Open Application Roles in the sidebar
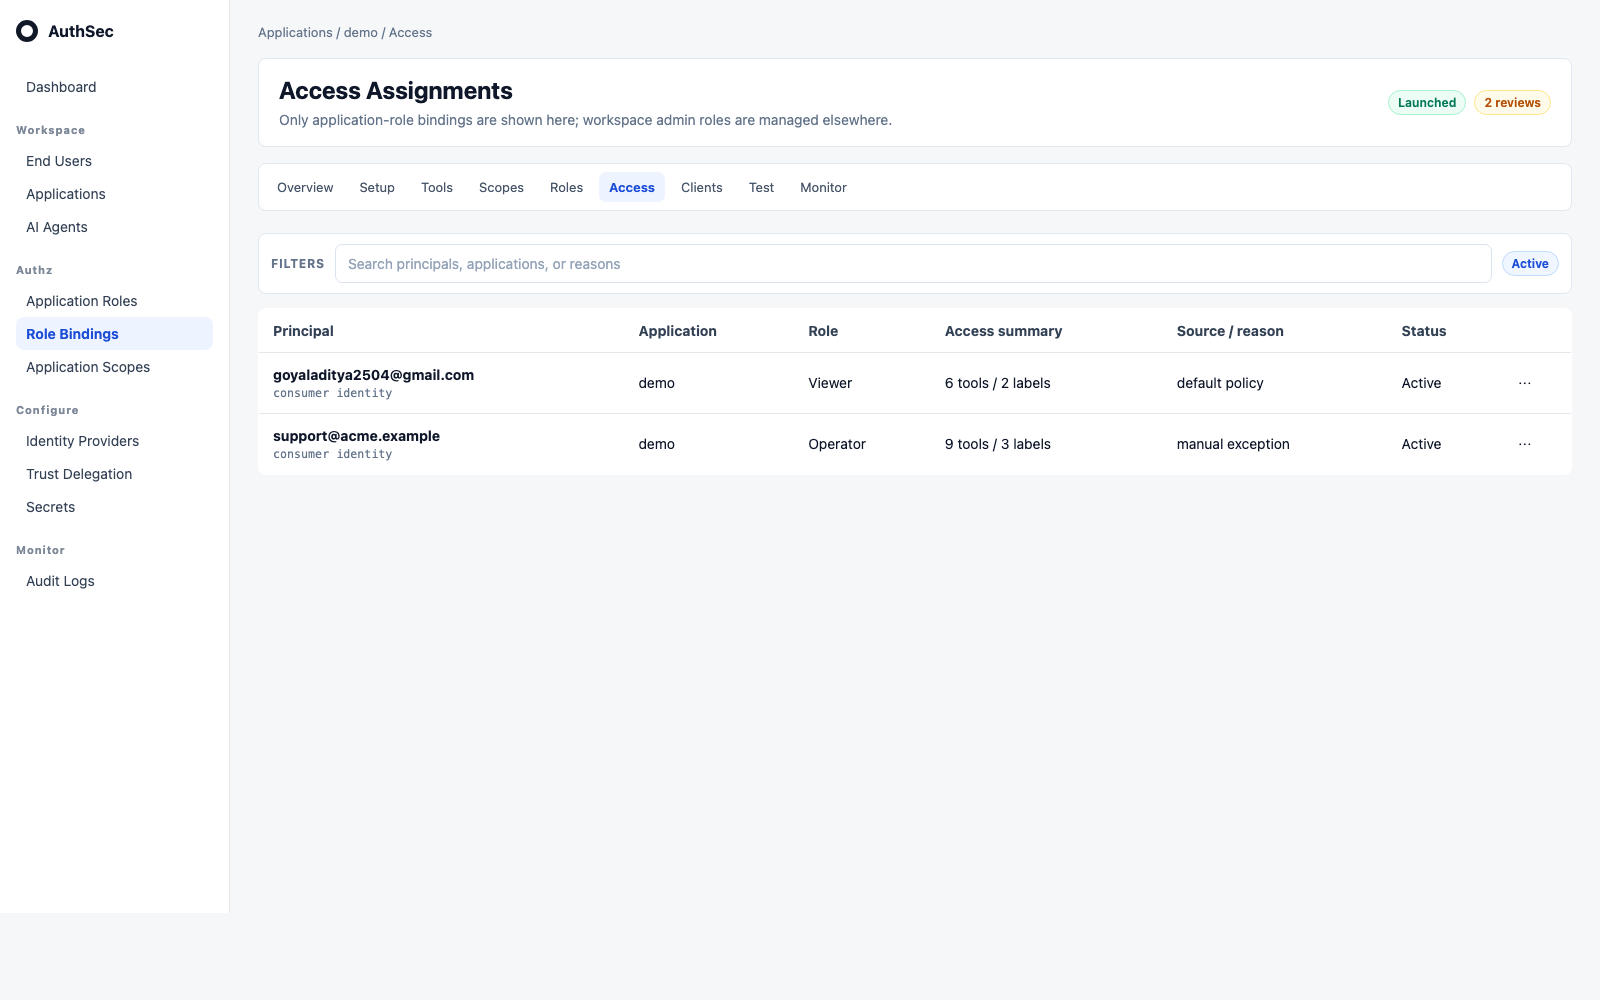The image size is (1600, 1000). point(114,301)
